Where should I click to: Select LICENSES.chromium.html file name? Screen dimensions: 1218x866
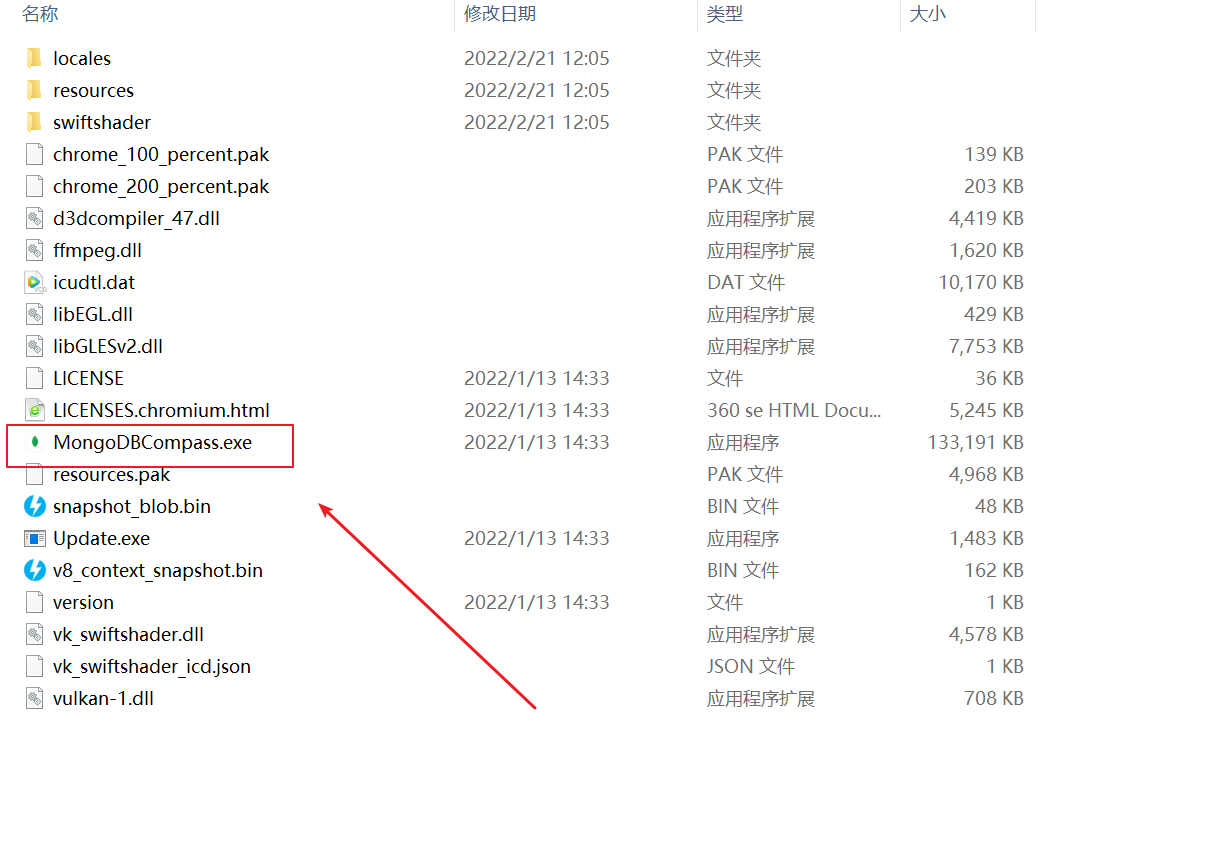161,410
